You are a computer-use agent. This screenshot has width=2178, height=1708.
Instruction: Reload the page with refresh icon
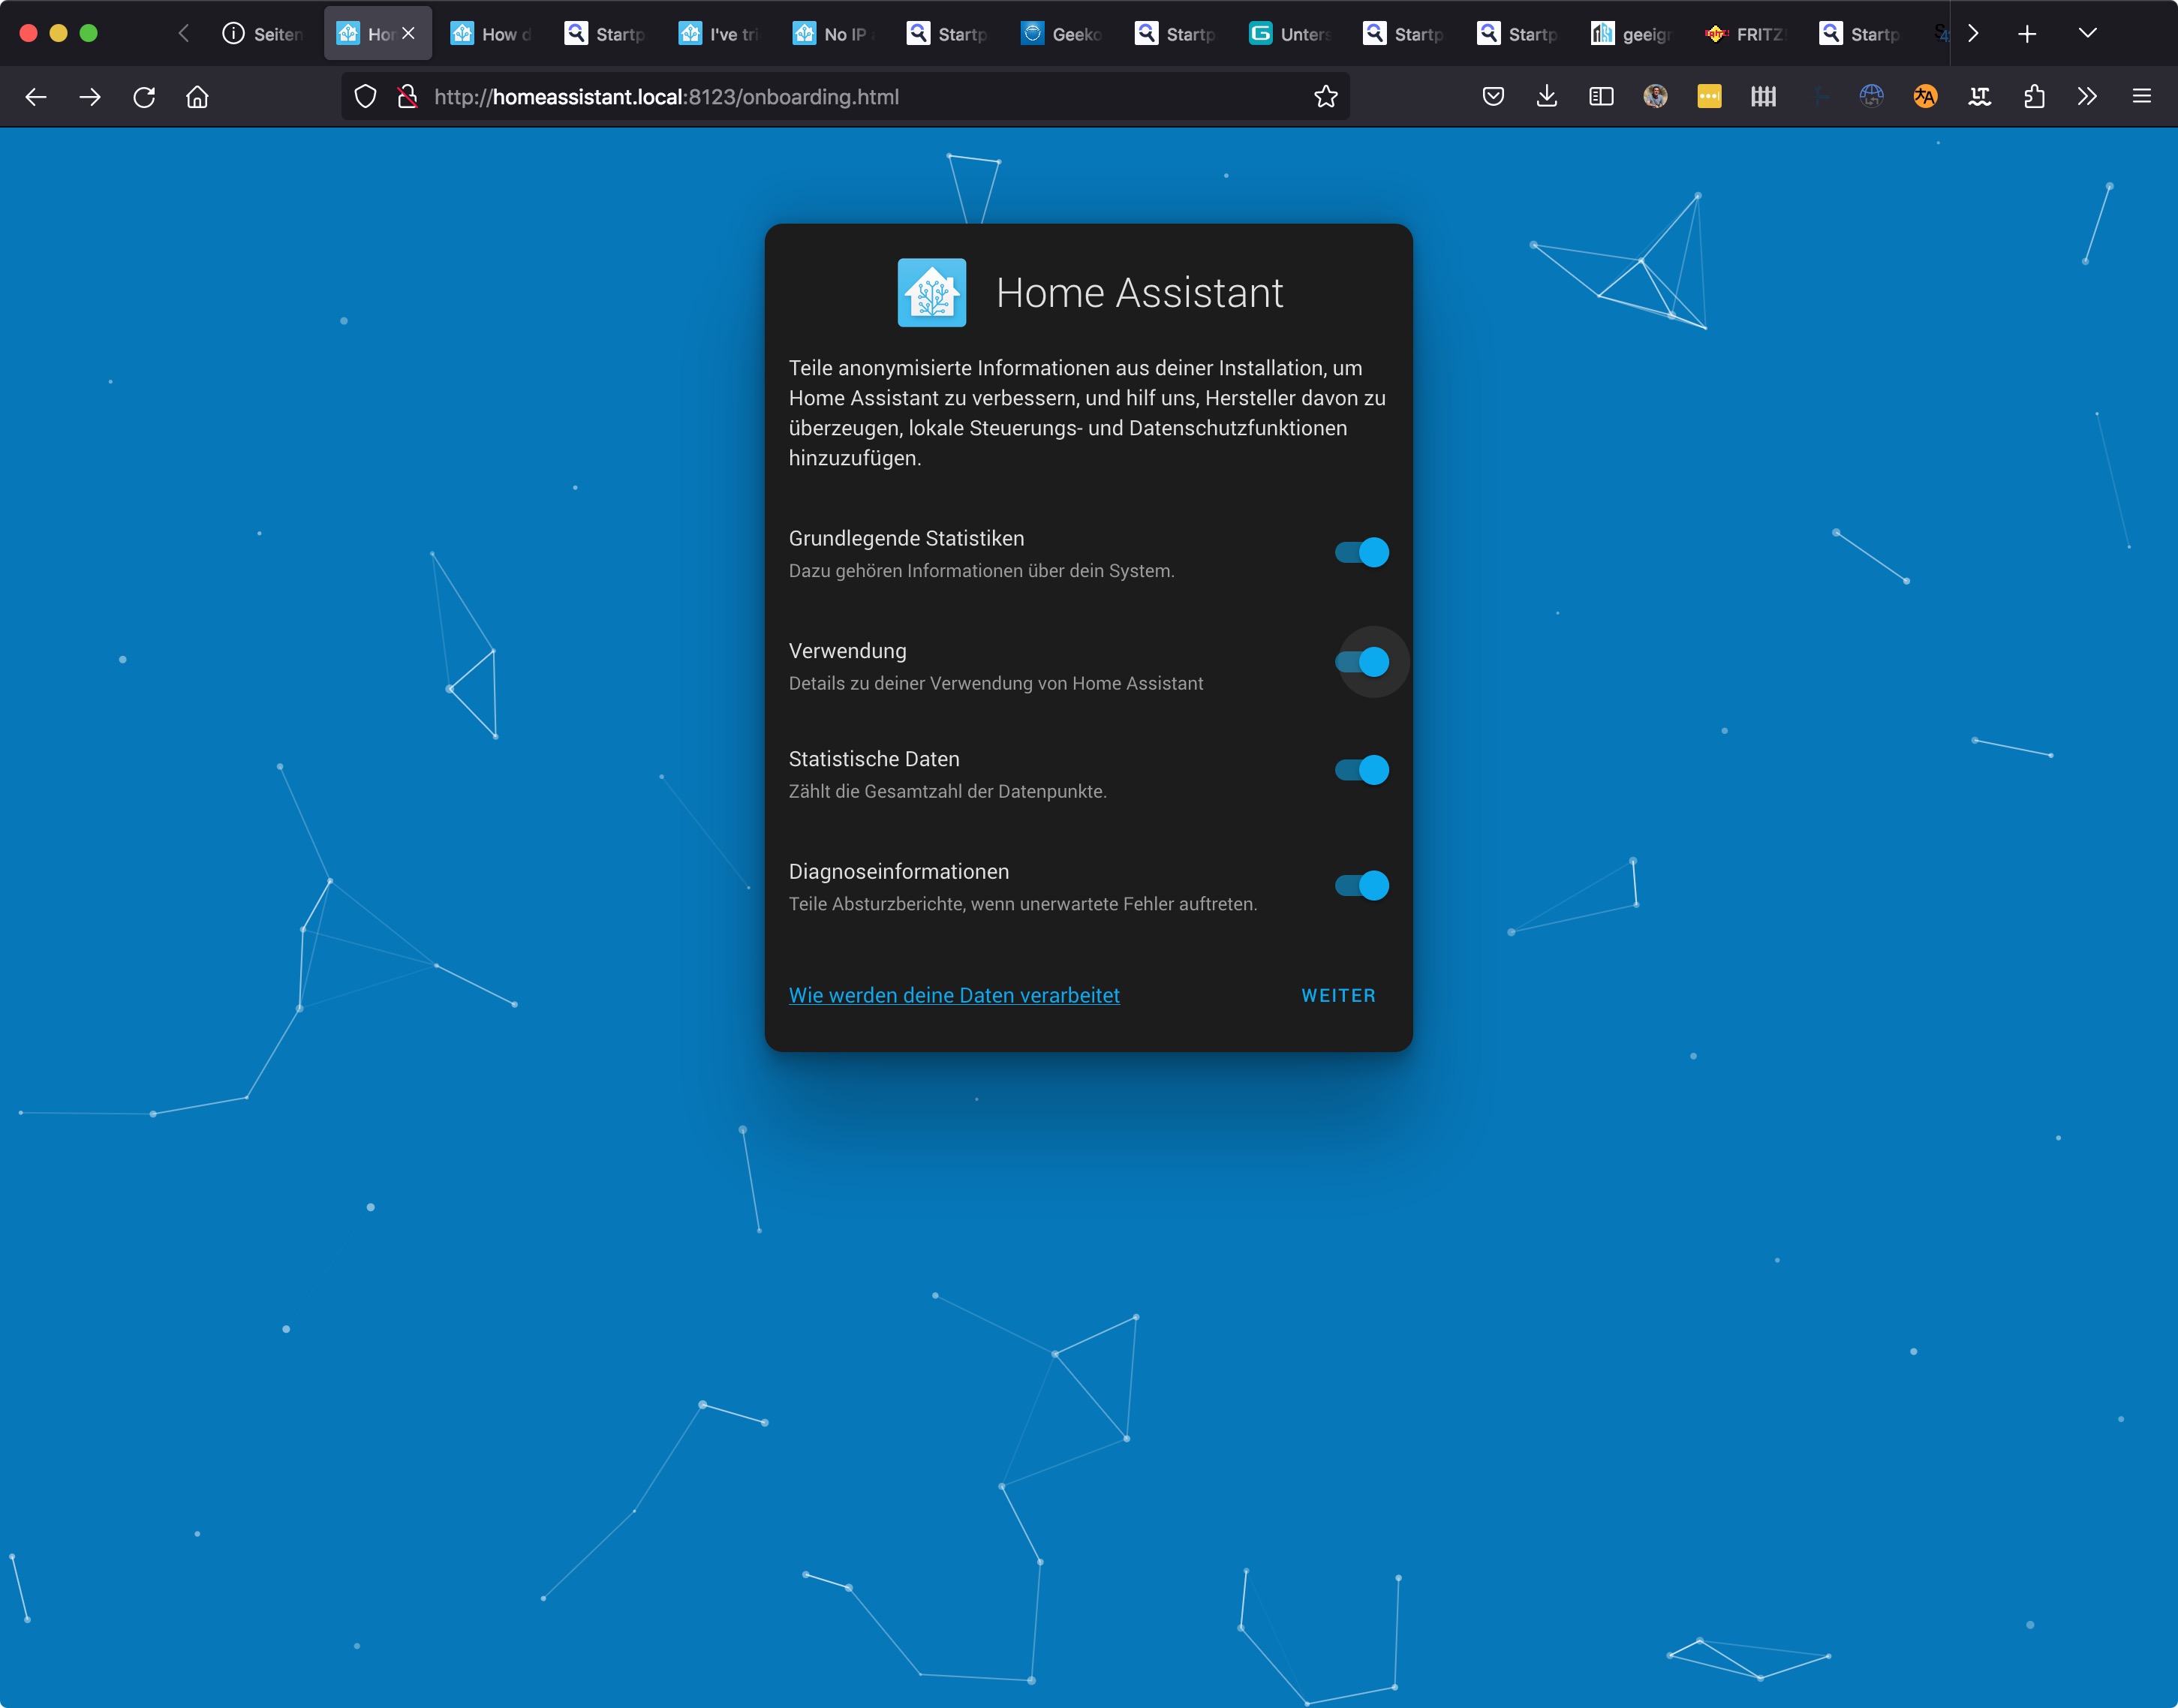144,97
